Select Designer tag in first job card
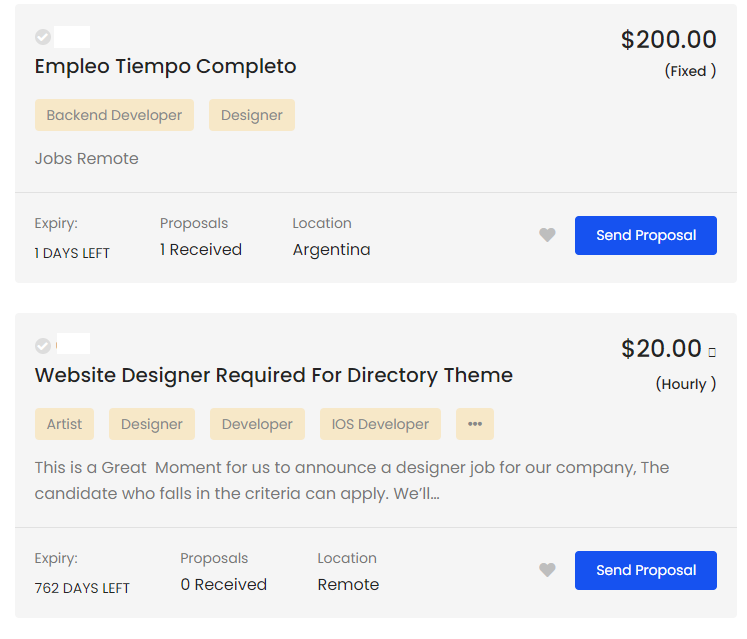Screen dimensions: 747x639 pyautogui.click(x=252, y=115)
